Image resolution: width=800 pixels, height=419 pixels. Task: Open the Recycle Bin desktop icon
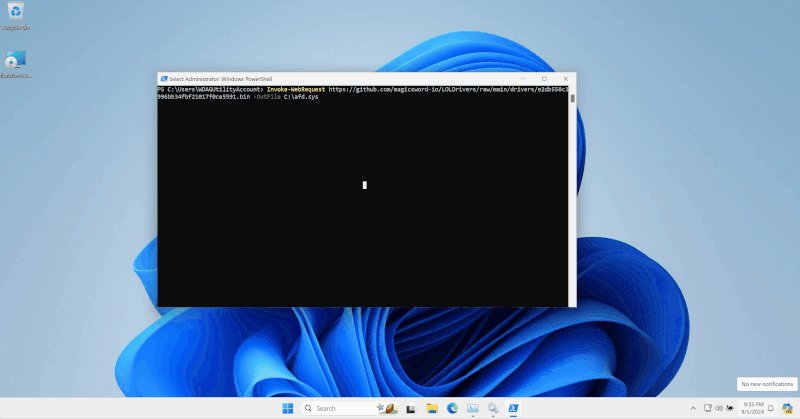(x=15, y=17)
